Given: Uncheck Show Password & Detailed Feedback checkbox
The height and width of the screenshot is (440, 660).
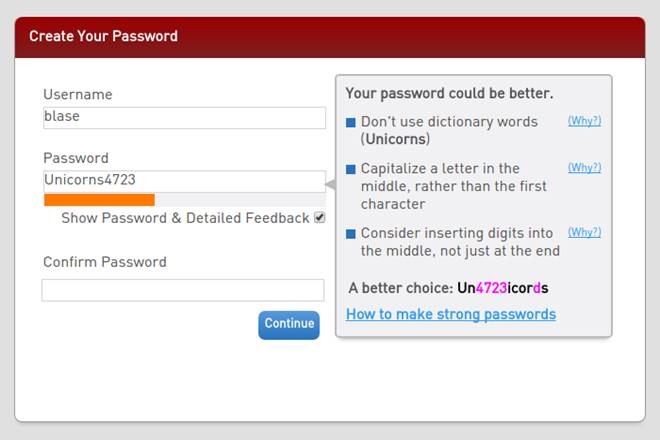Looking at the screenshot, I should point(320,218).
